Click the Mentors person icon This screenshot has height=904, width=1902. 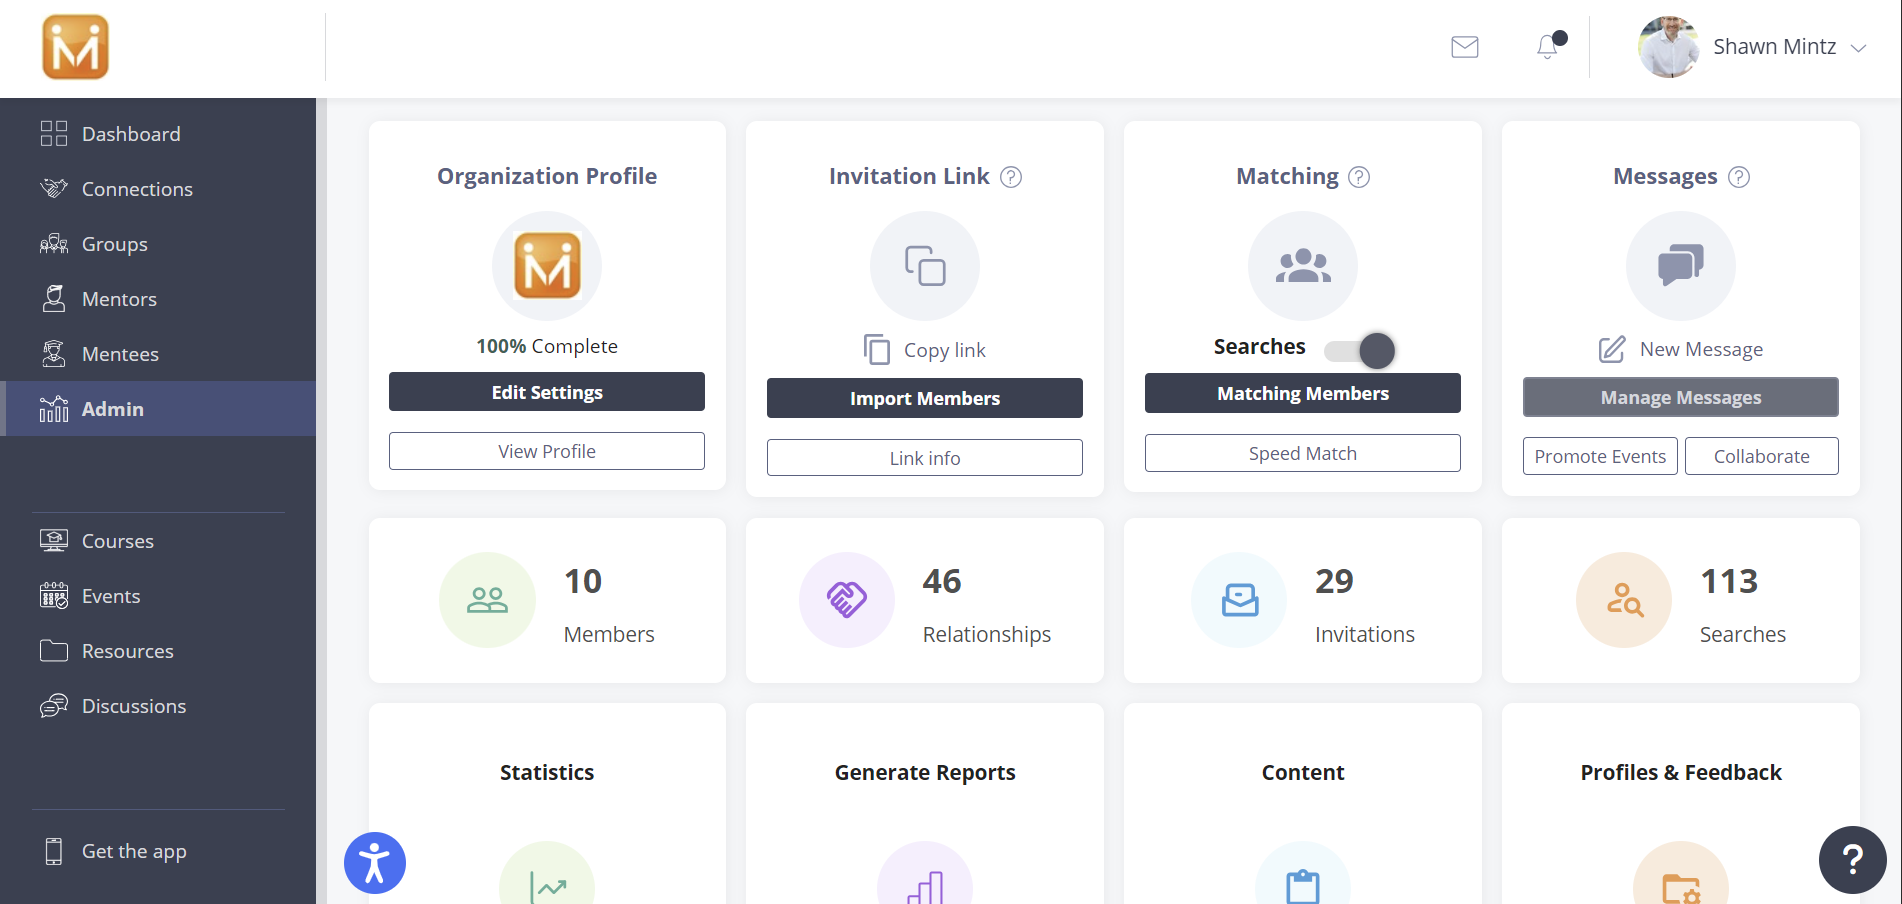tap(54, 298)
